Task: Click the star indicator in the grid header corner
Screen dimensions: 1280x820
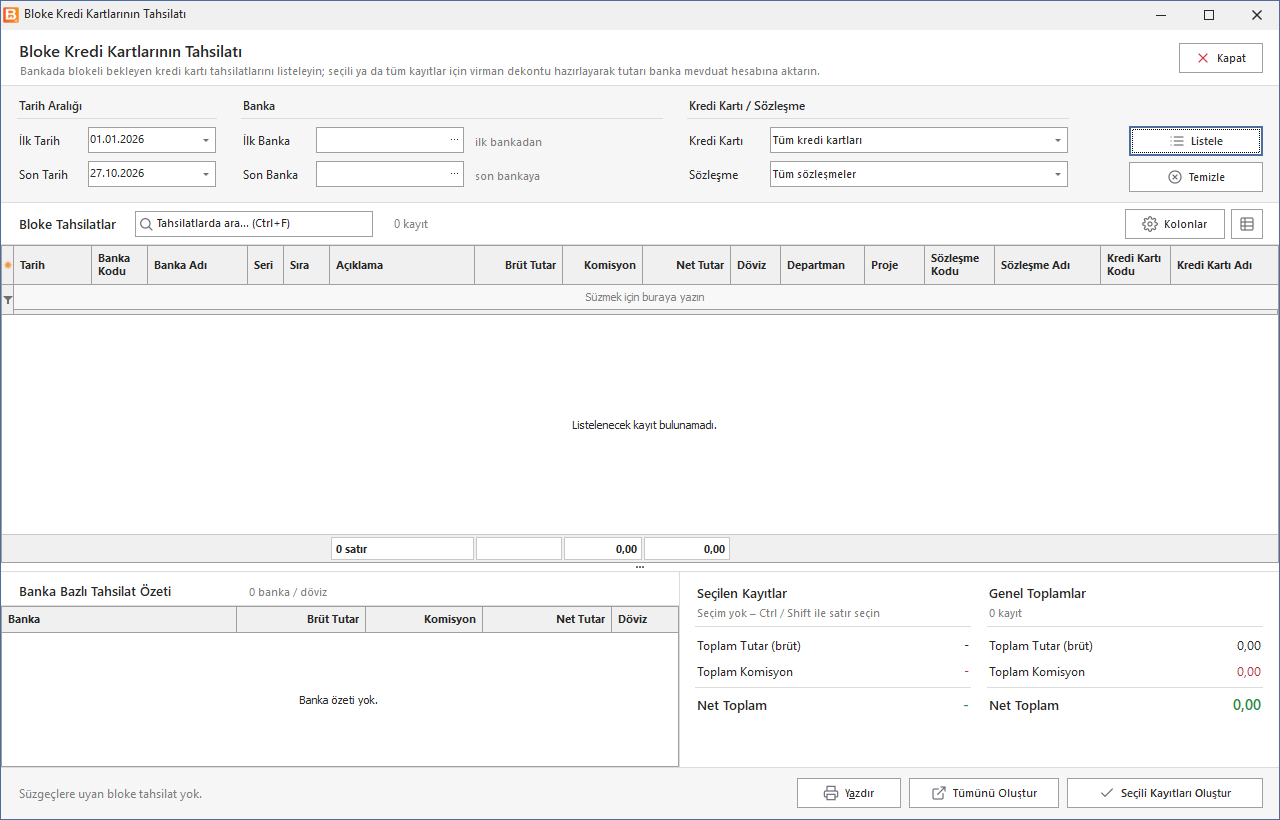Action: 8,265
